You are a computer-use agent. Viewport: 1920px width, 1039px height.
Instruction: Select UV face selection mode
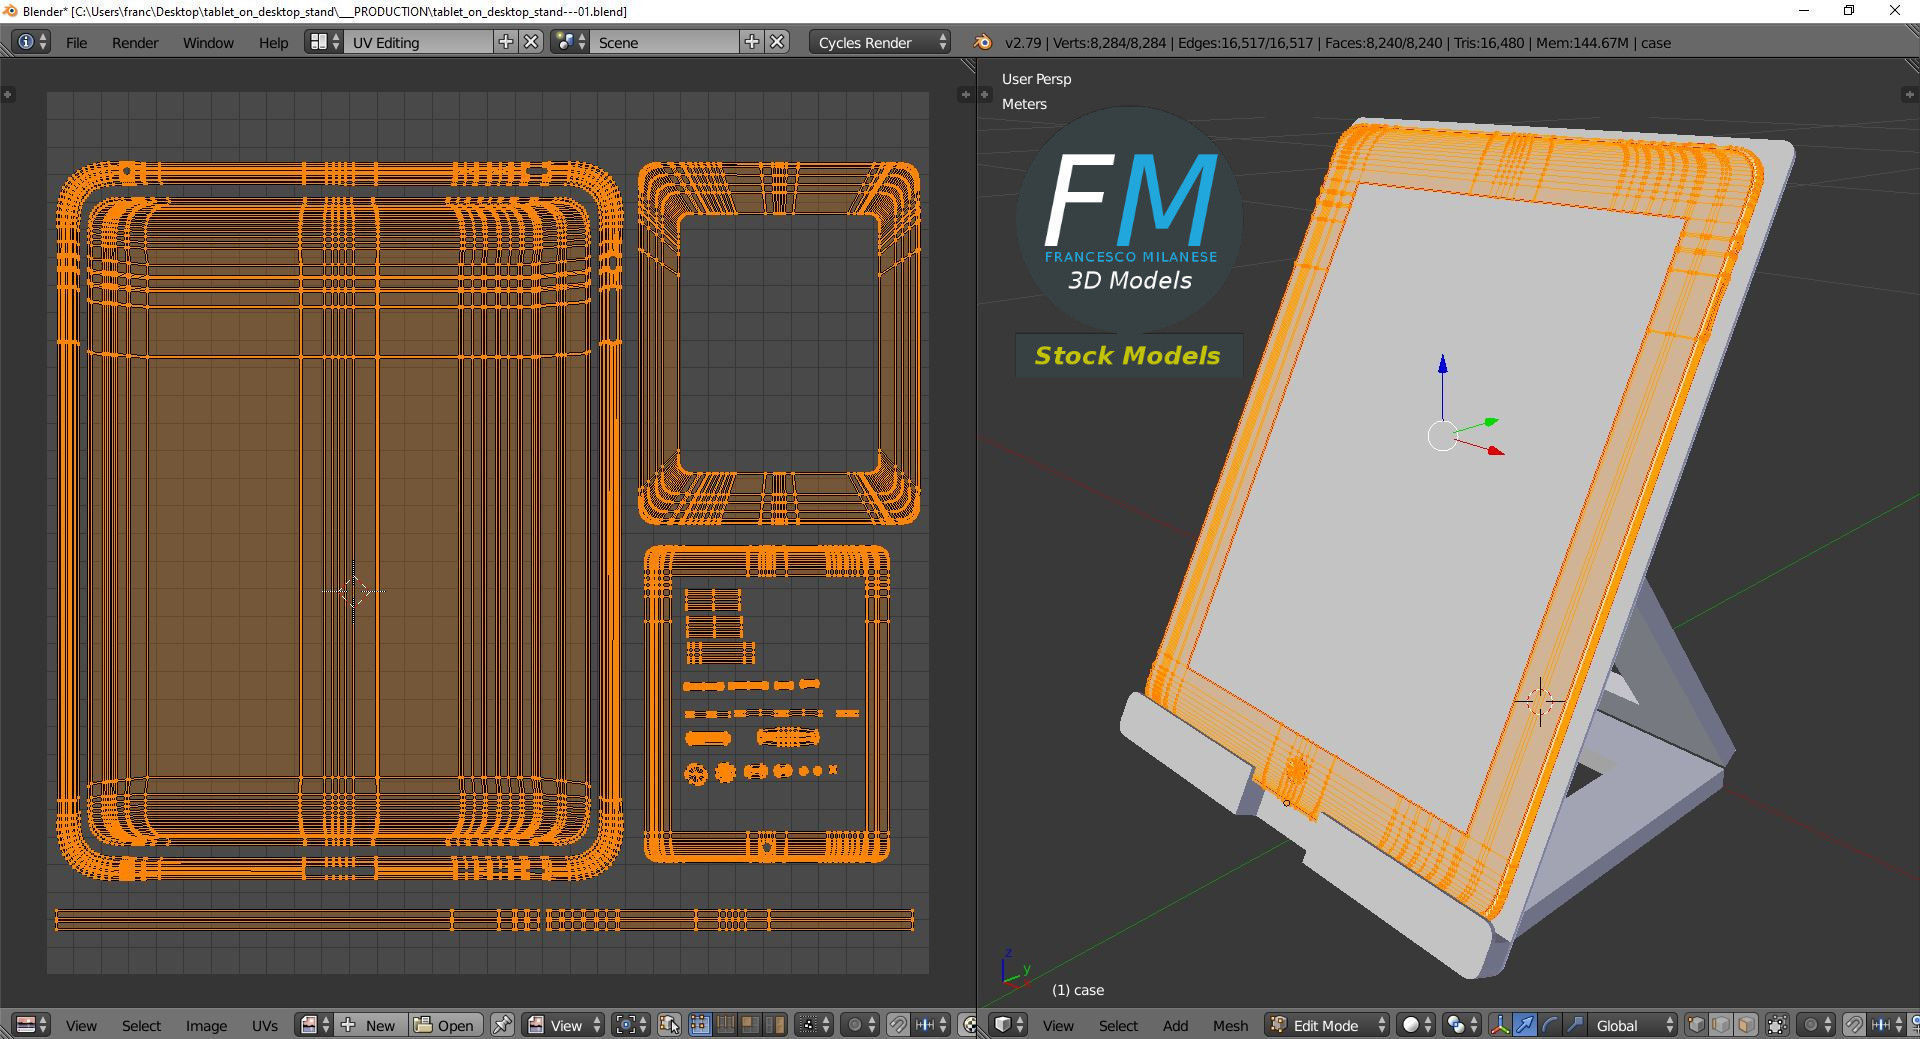coord(749,1025)
